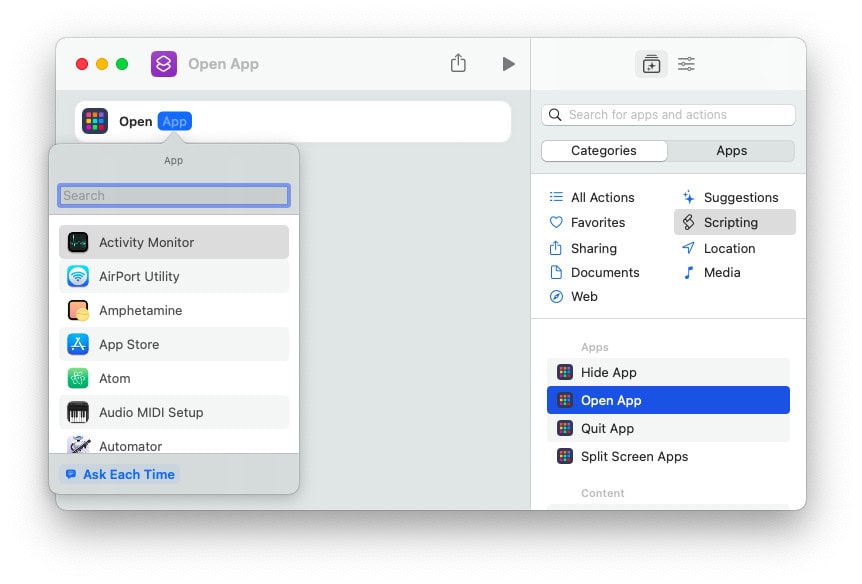Viewport: 862px width, 584px height.
Task: Click the Audio MIDI Setup keyboard icon
Action: pos(78,412)
